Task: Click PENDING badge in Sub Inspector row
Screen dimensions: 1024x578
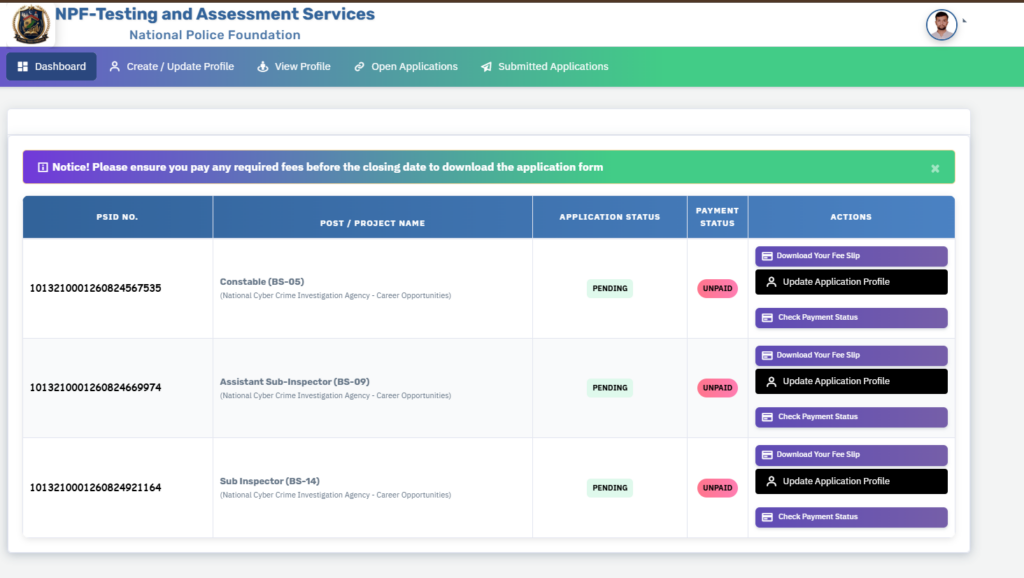Action: (x=609, y=487)
